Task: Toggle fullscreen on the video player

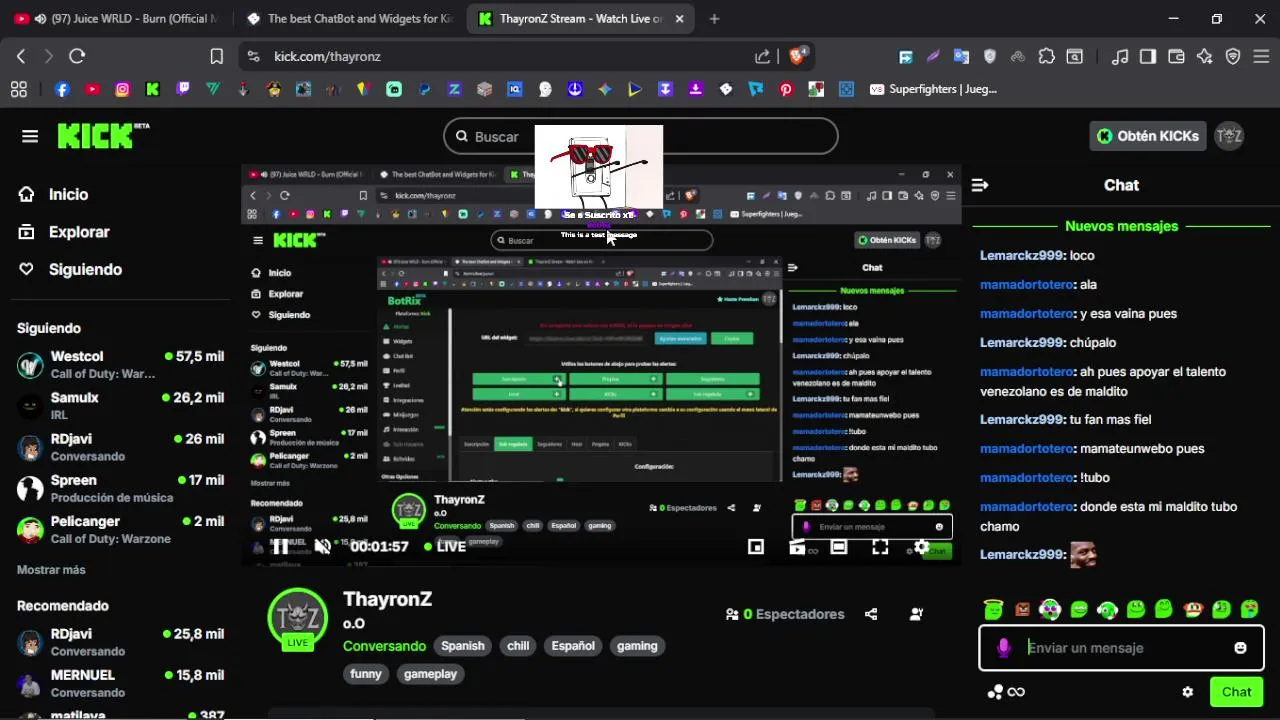Action: (880, 547)
